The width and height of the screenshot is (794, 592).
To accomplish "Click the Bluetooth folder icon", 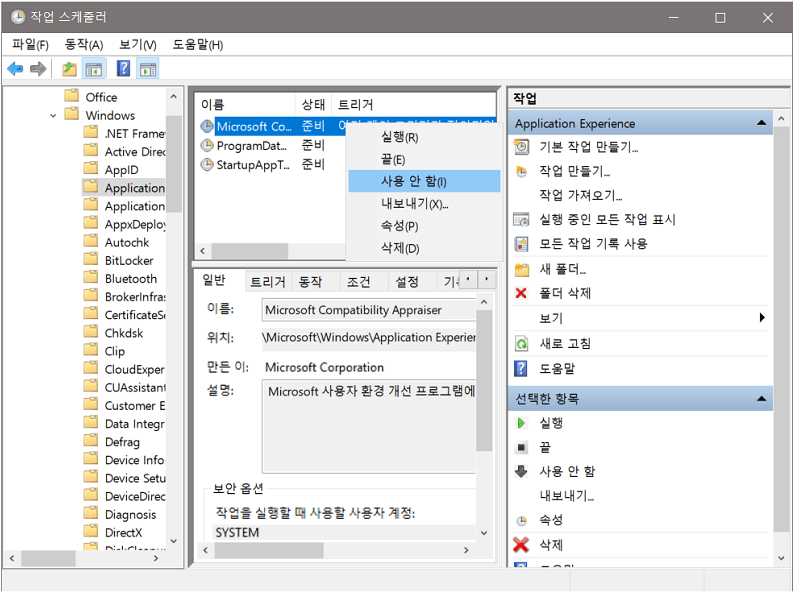I will (91, 277).
